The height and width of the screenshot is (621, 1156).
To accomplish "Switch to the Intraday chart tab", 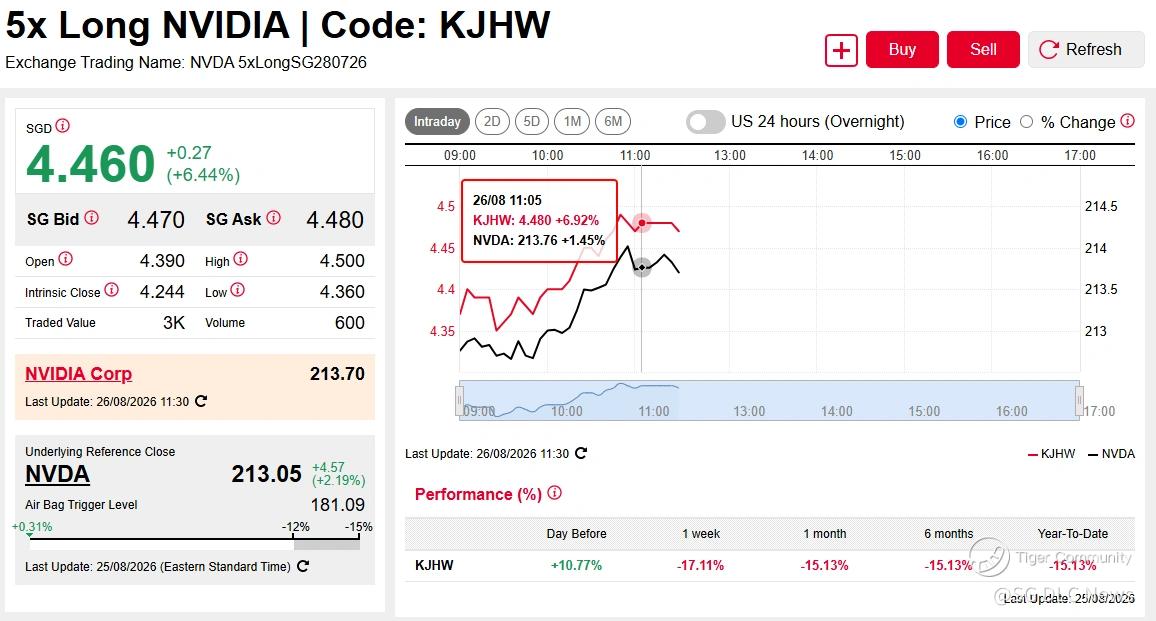I will (x=437, y=122).
